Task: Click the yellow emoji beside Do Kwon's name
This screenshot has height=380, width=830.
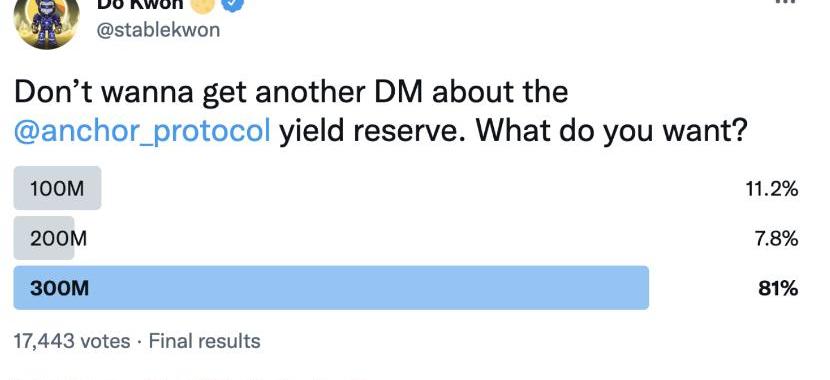Action: tap(202, 4)
